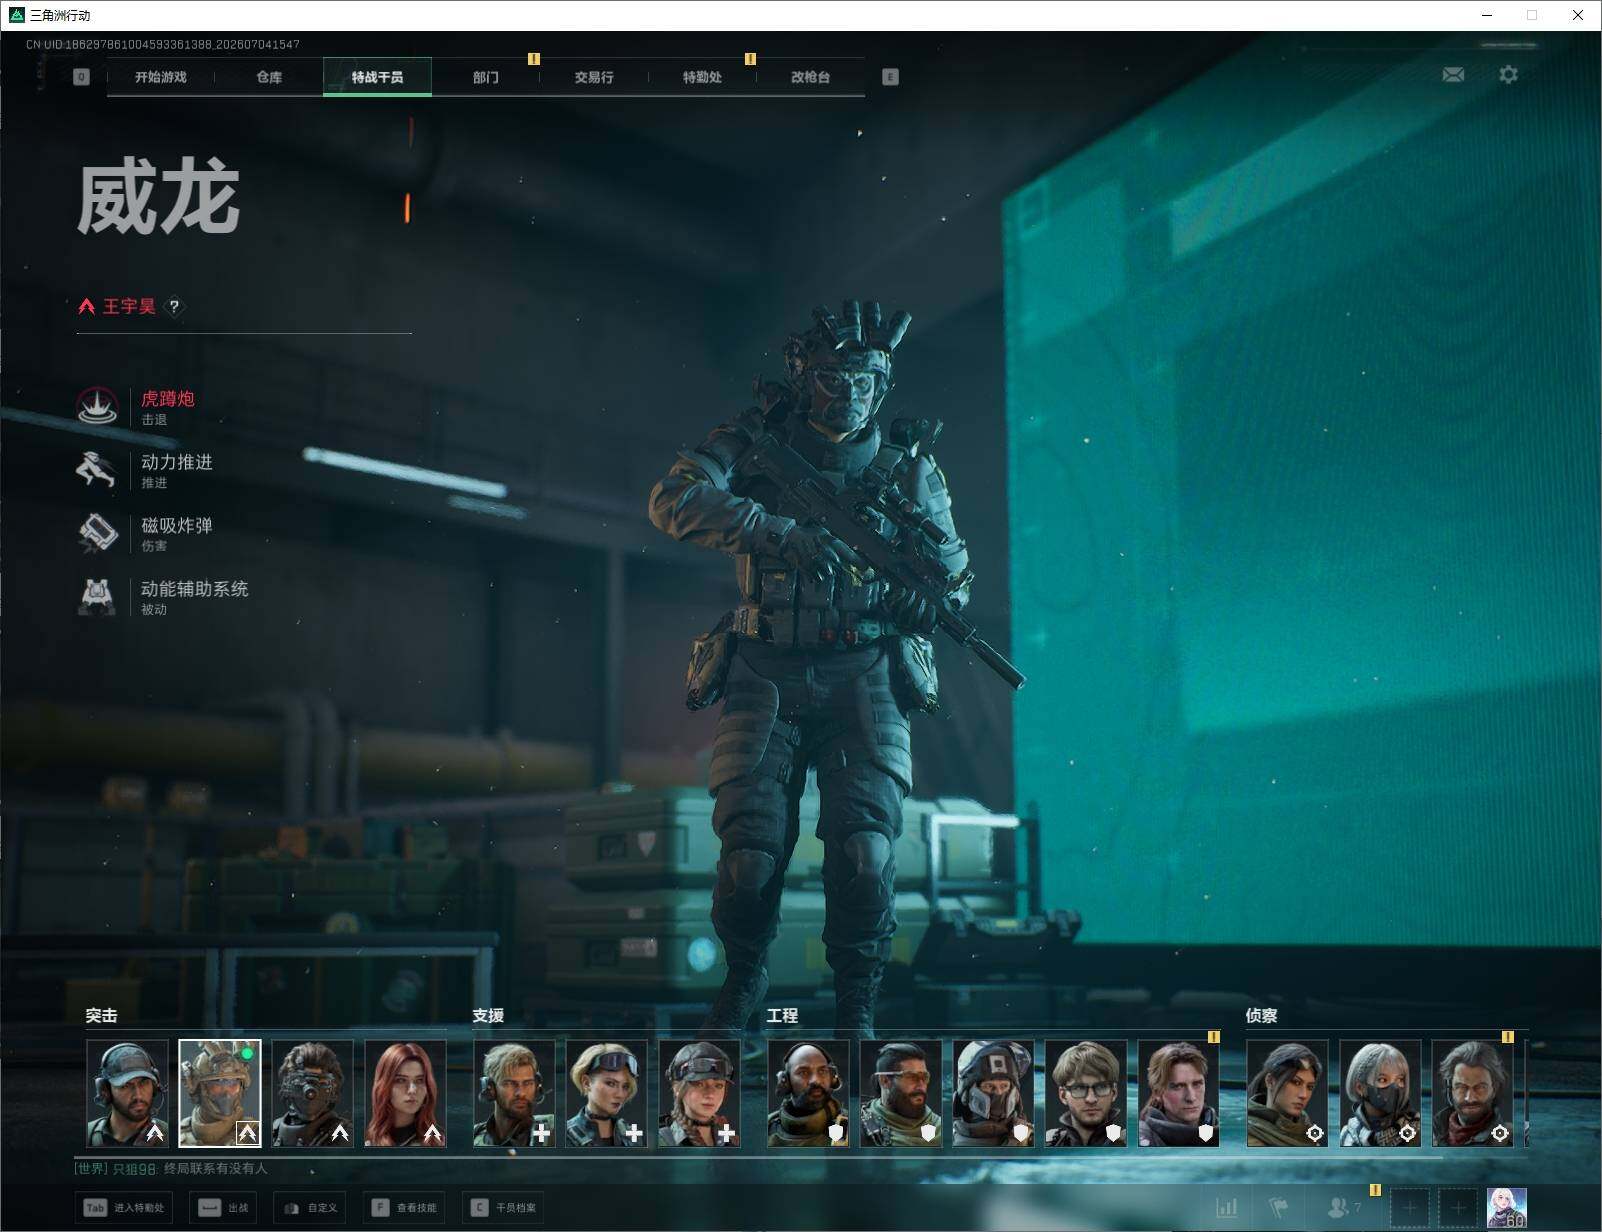The height and width of the screenshot is (1232, 1602).
Task: Pick the bearded support operator with headset
Action: pos(514,1093)
